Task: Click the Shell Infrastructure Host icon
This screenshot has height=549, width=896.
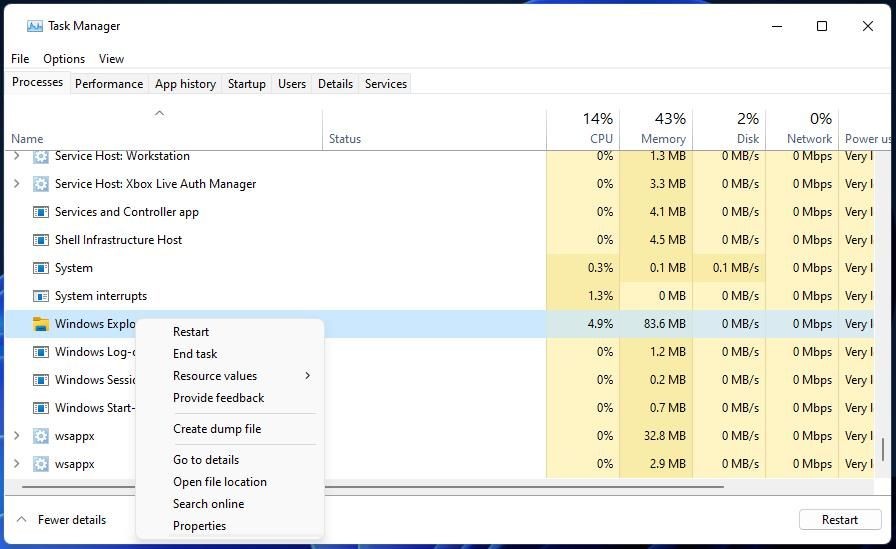Action: click(41, 240)
